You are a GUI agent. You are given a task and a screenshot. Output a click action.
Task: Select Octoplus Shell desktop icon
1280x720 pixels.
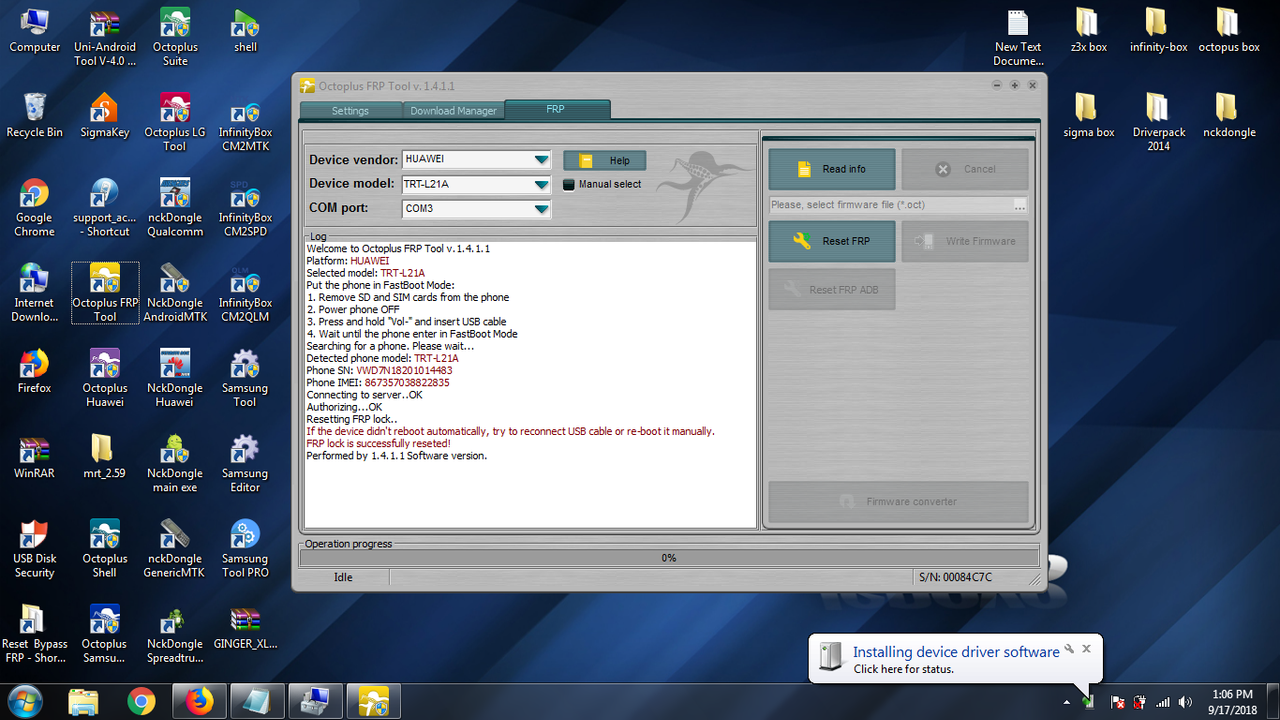click(x=105, y=549)
